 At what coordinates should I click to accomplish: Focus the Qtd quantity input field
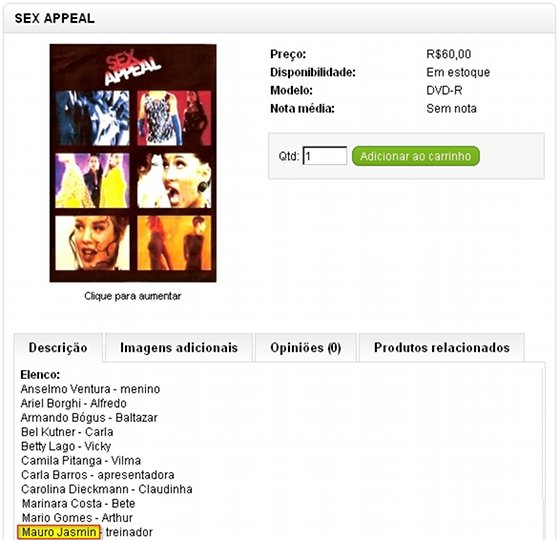pyautogui.click(x=325, y=156)
